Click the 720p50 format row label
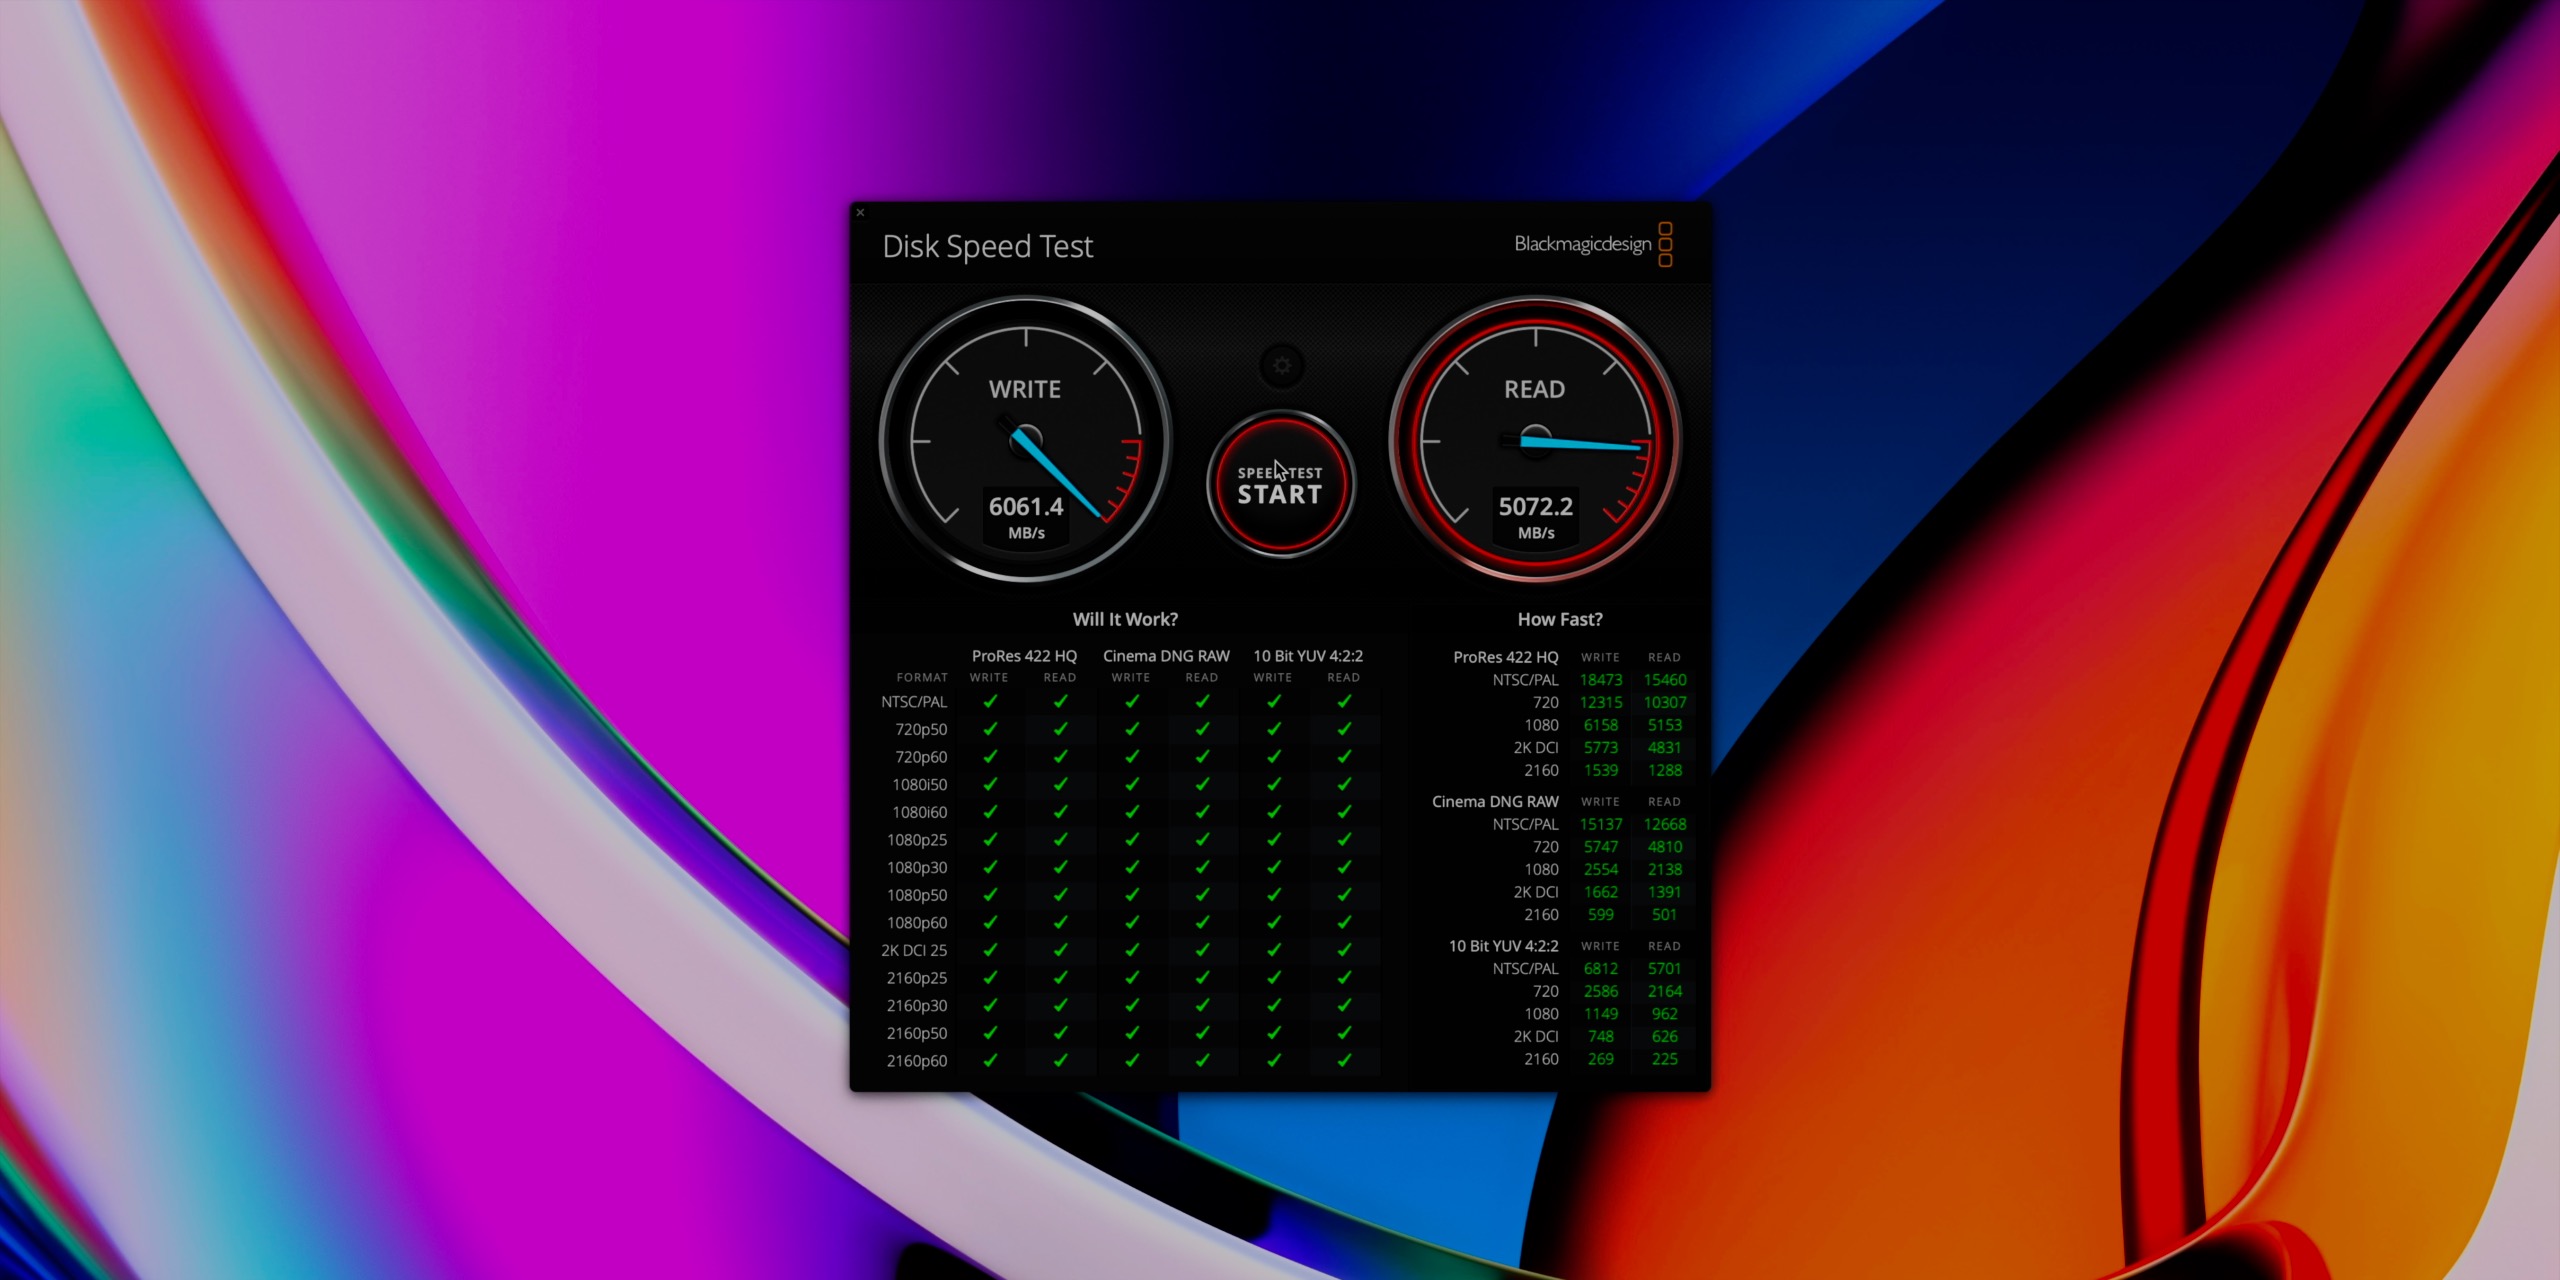The image size is (2560, 1280). coord(920,730)
